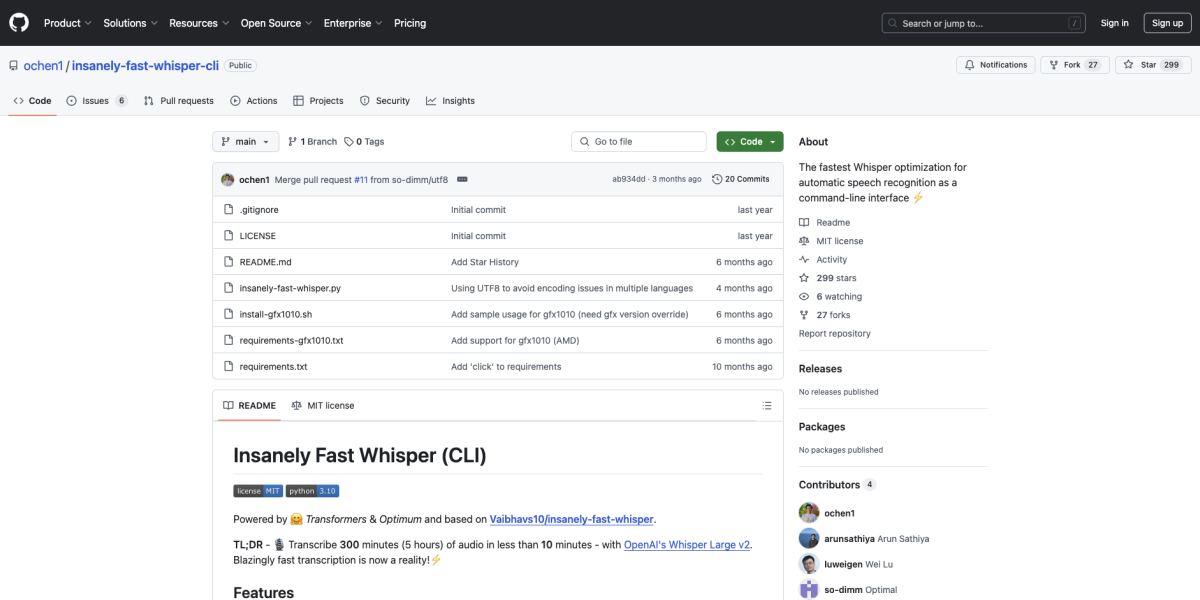Click the Notifications bell button
This screenshot has height=600, width=1200.
995,65
